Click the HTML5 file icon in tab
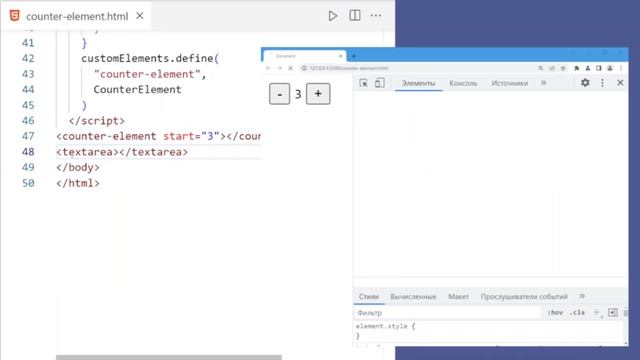 click(x=14, y=16)
